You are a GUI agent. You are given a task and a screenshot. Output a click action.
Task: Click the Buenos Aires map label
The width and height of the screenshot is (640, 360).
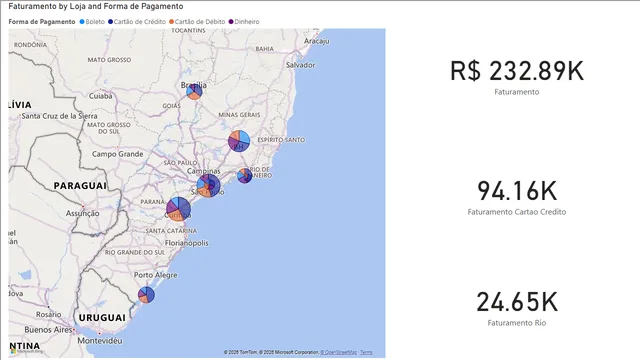click(48, 329)
